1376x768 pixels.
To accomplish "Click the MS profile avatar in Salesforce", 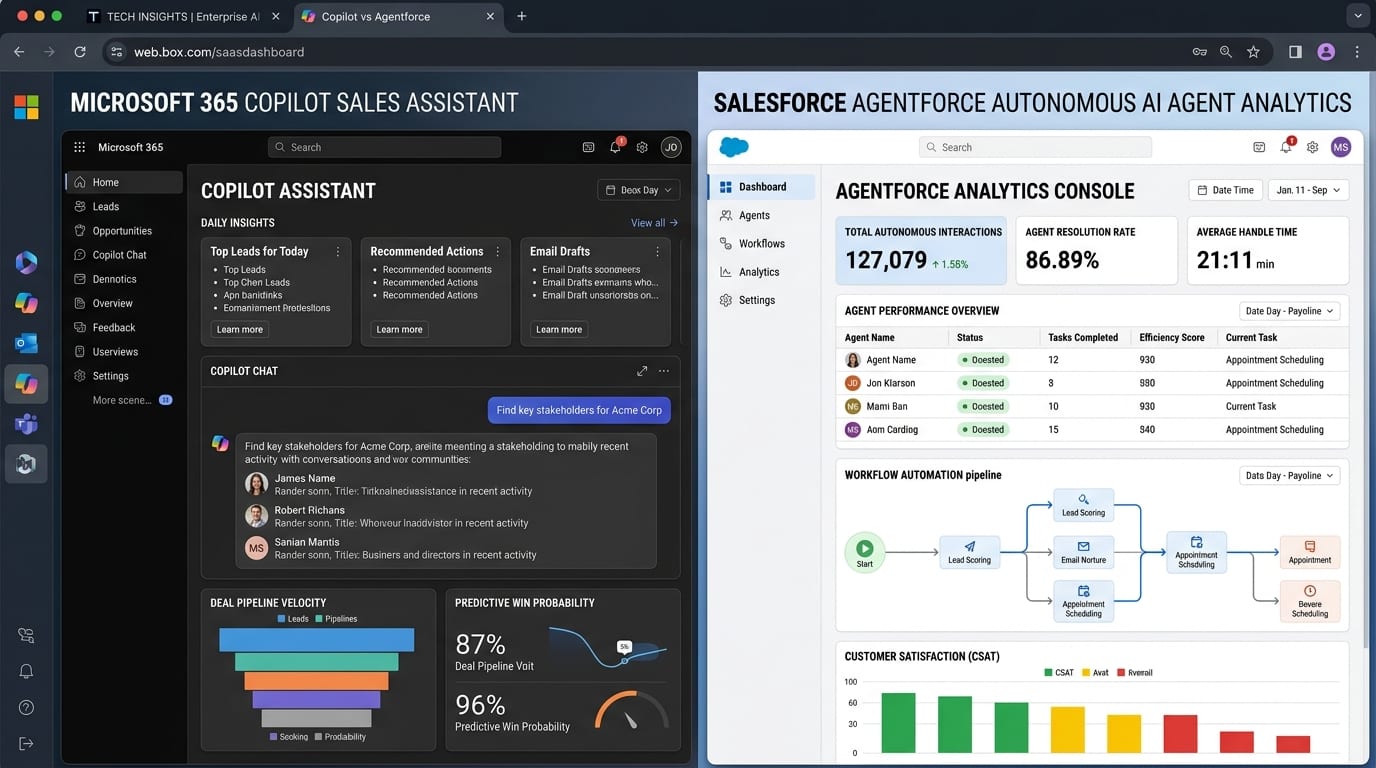I will click(1341, 147).
